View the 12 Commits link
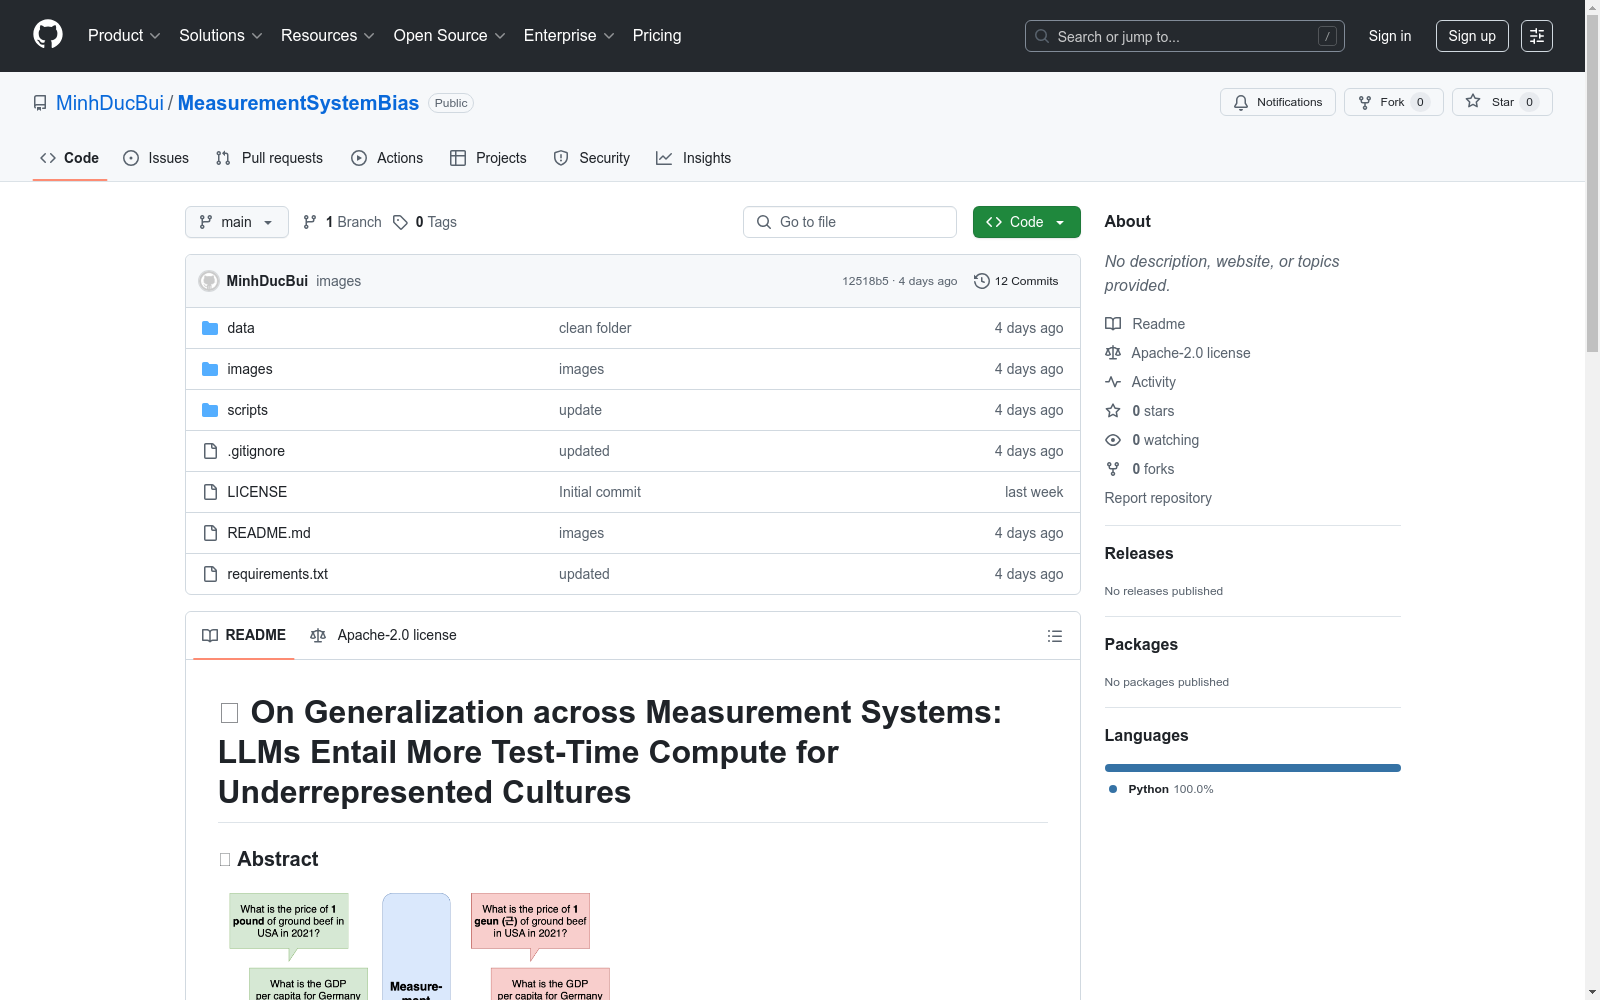Screen dimensions: 1600x1000 (x=1016, y=281)
